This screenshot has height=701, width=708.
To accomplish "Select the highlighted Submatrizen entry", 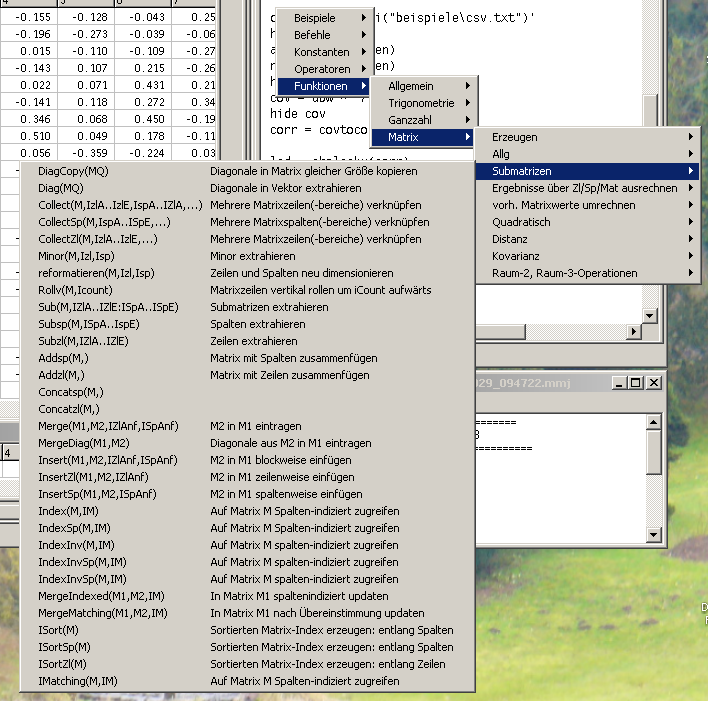I will click(587, 171).
